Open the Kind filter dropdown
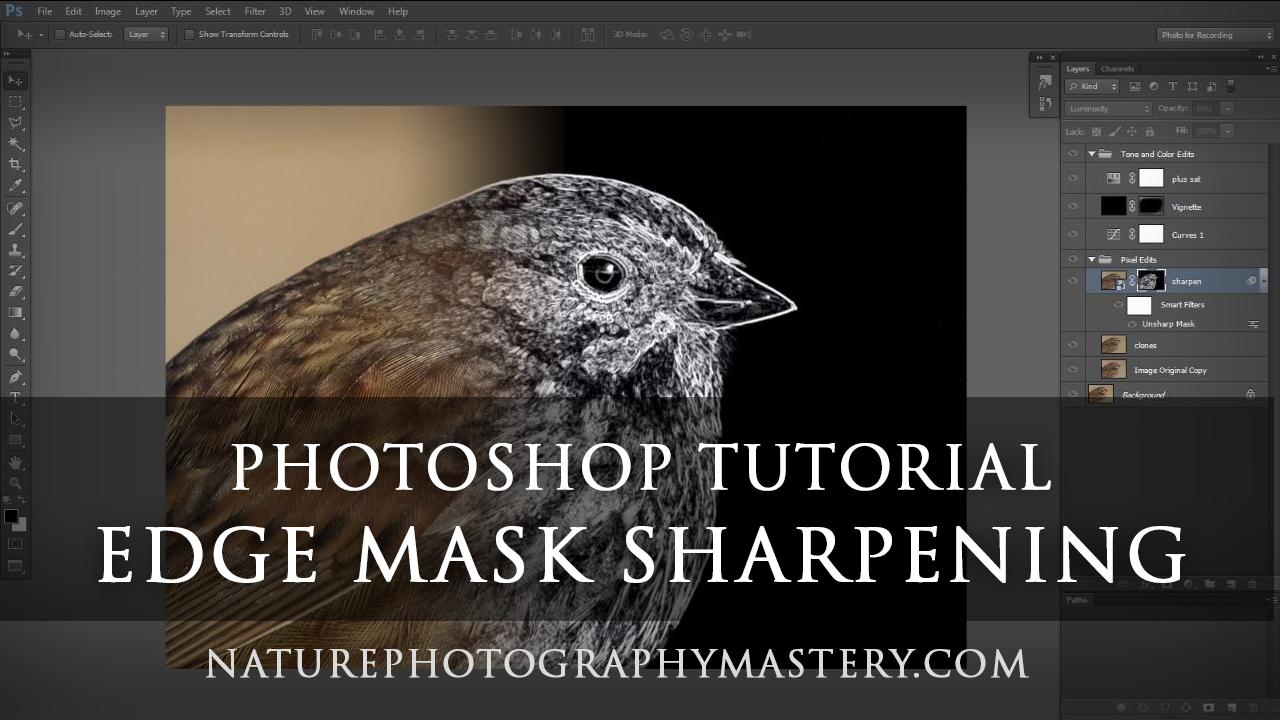This screenshot has width=1280, height=720. click(x=1090, y=86)
